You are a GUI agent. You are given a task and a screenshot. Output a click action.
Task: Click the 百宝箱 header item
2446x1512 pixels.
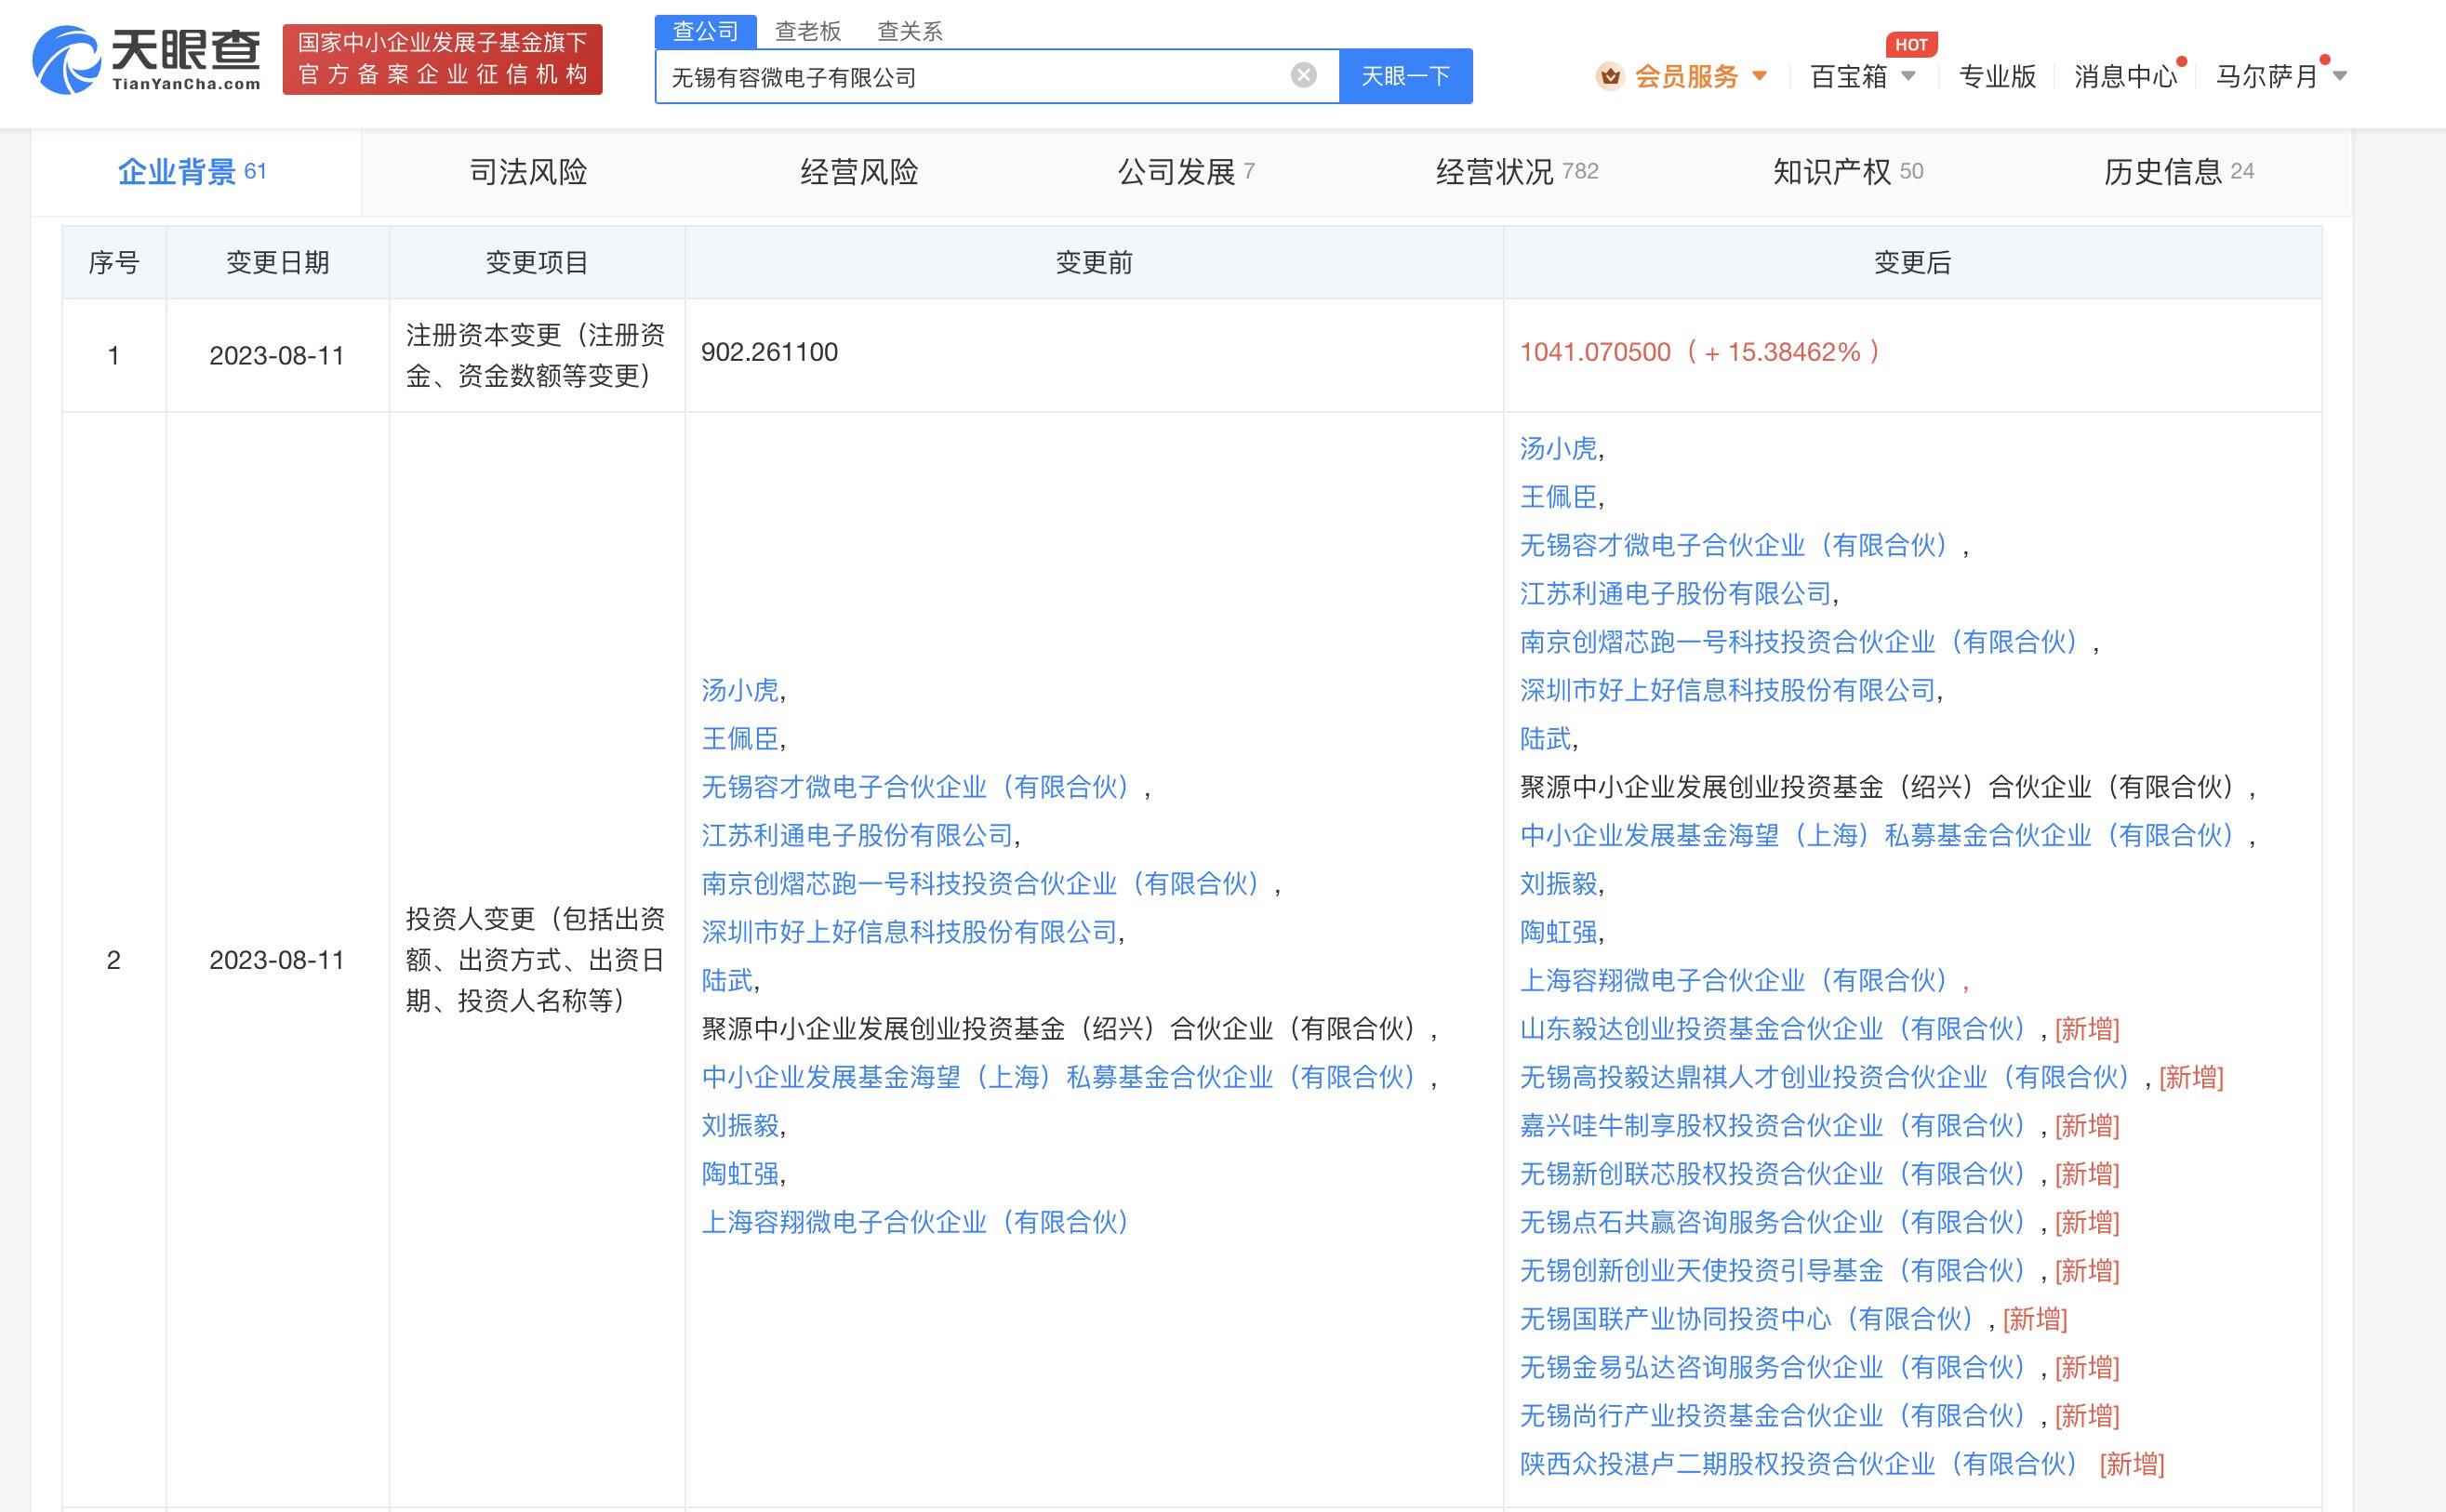[x=1848, y=76]
